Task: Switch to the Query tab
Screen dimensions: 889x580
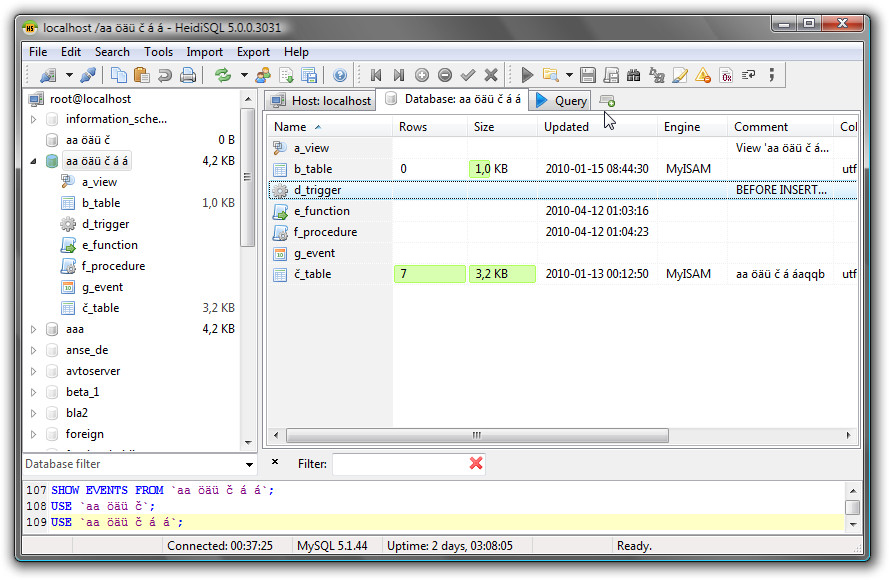Action: tap(561, 101)
